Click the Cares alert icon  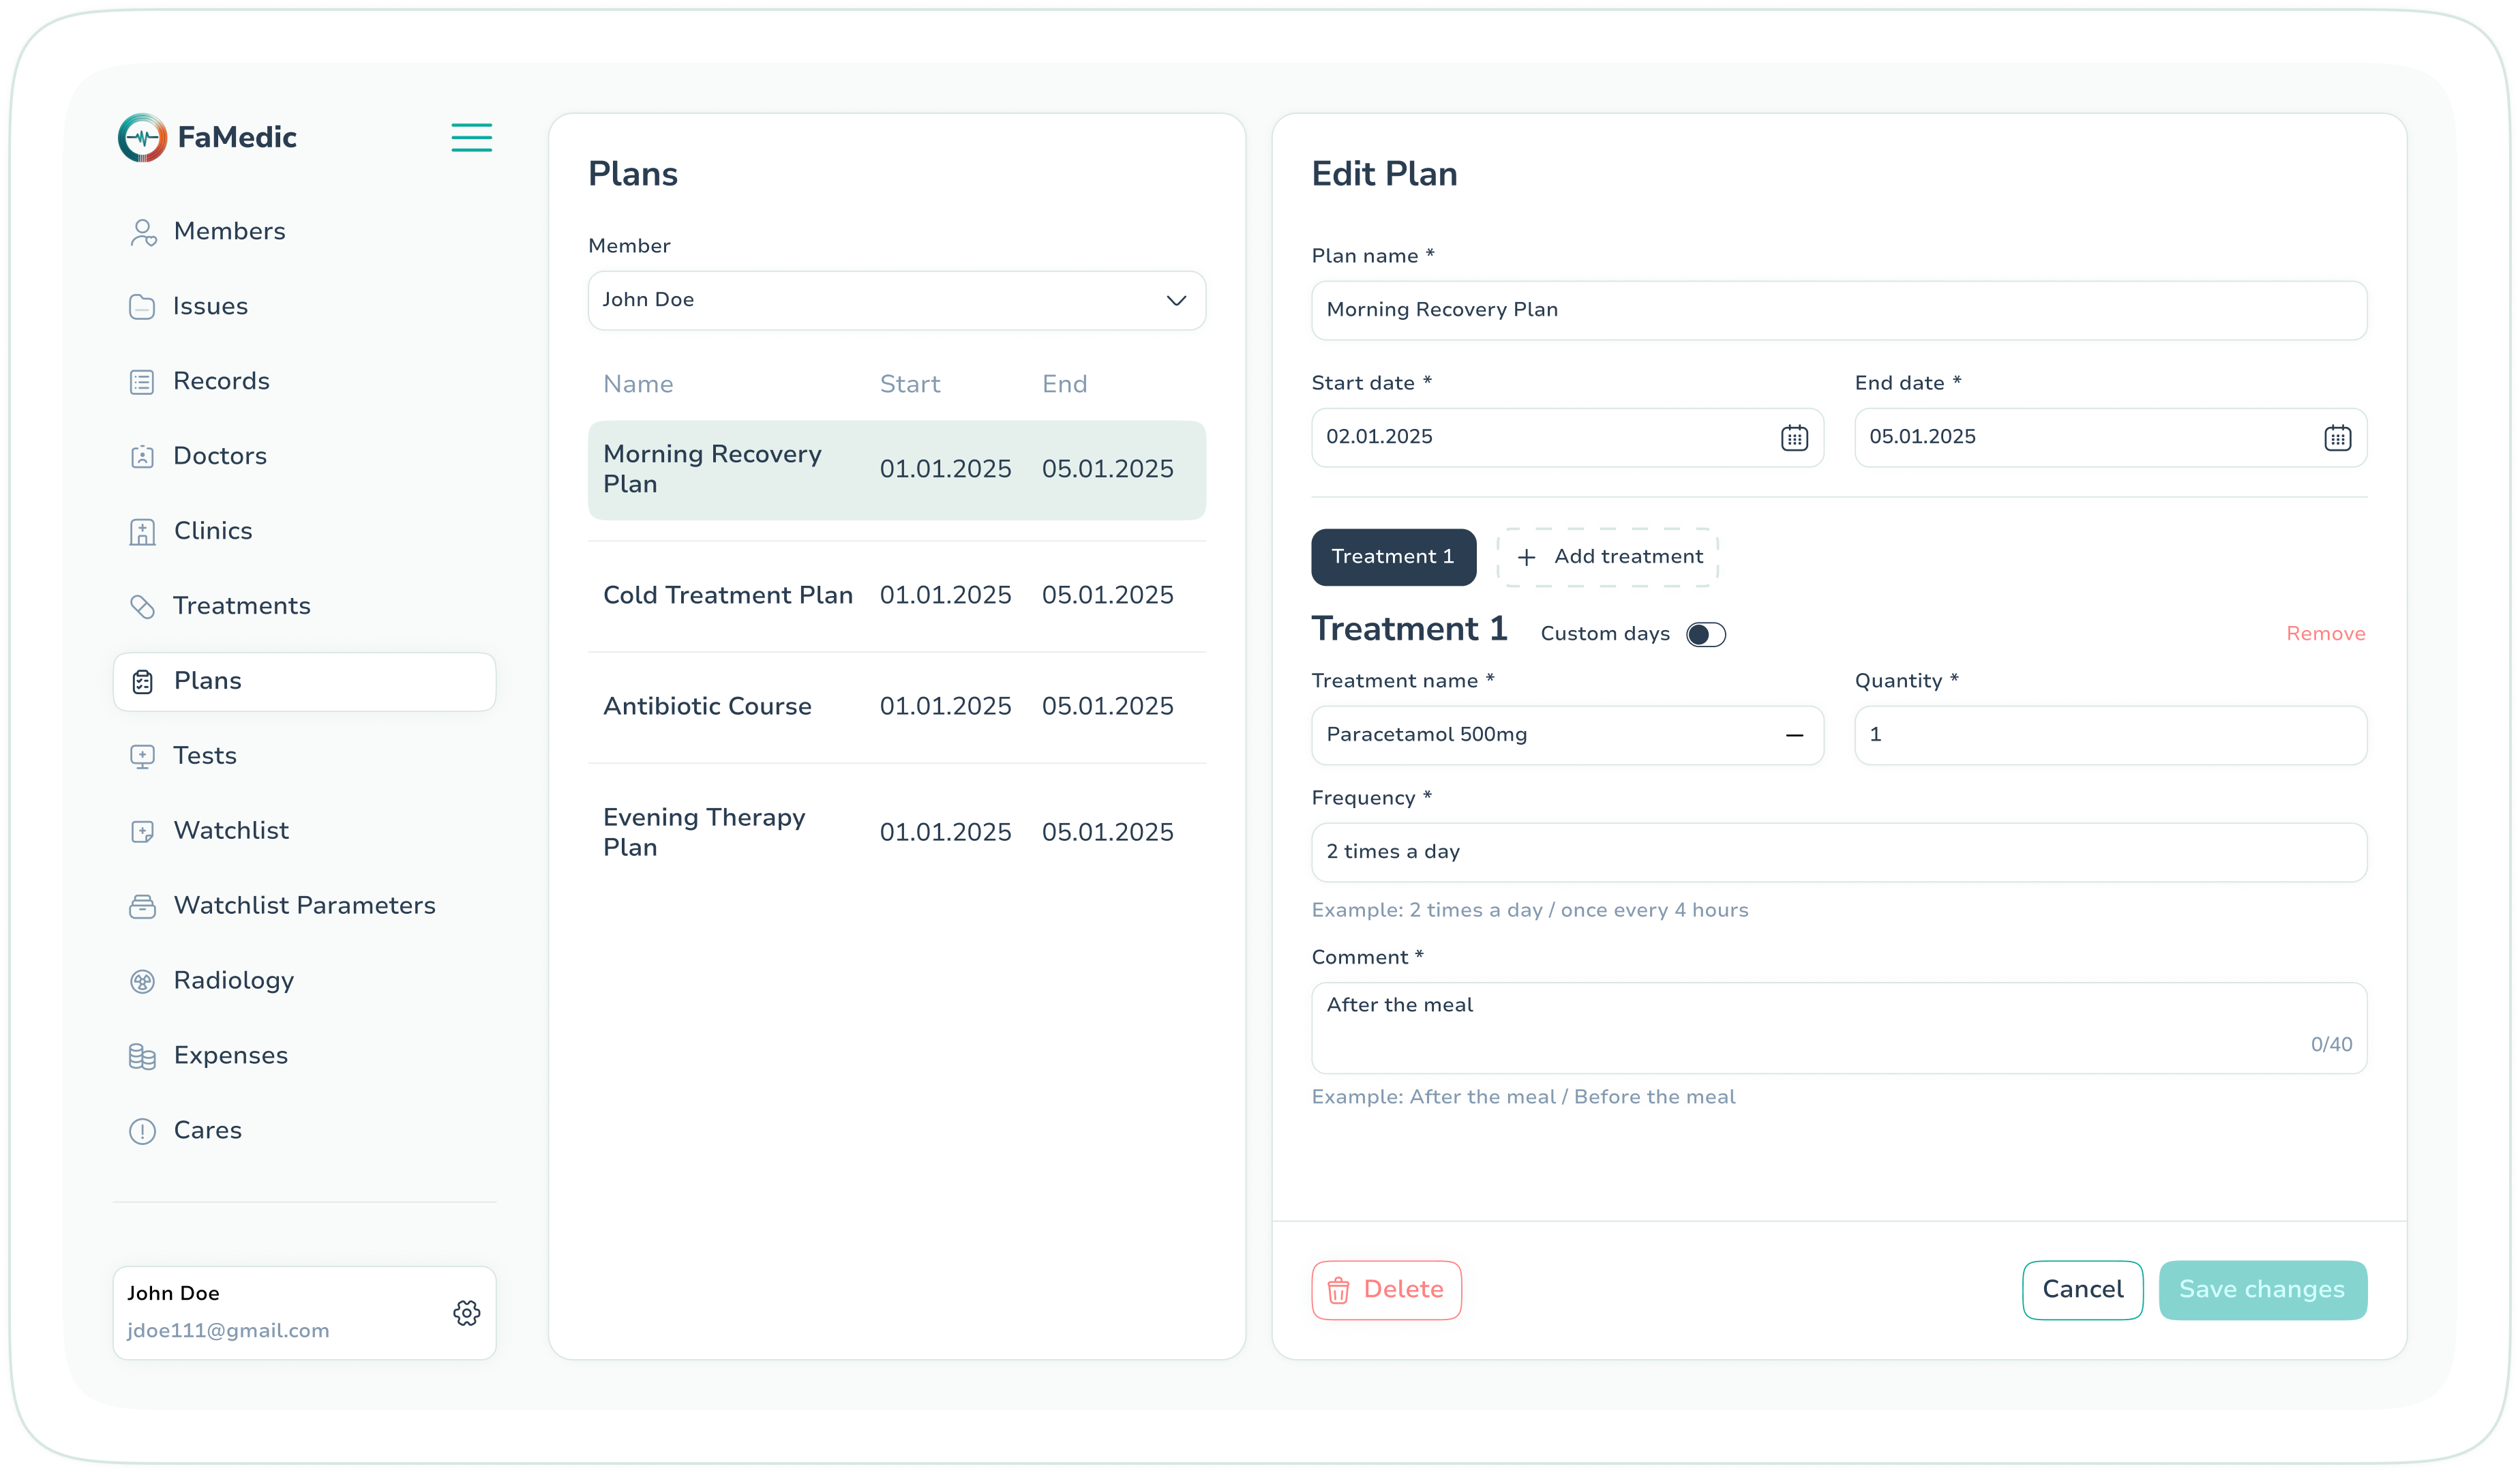pyautogui.click(x=142, y=1132)
